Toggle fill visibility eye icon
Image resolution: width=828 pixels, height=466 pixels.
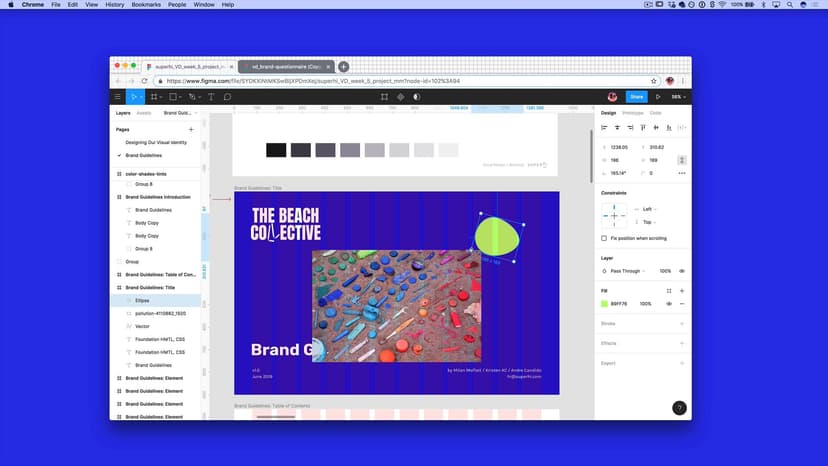670,303
